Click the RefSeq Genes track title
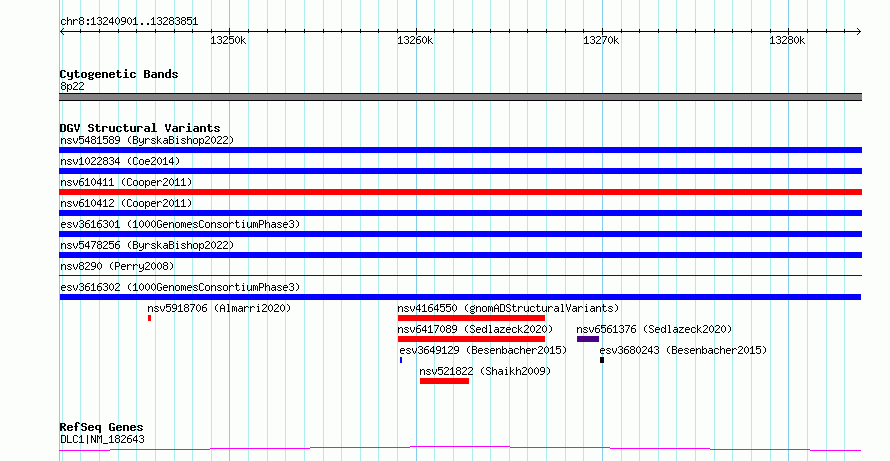The height and width of the screenshot is (461, 890). pos(101,427)
